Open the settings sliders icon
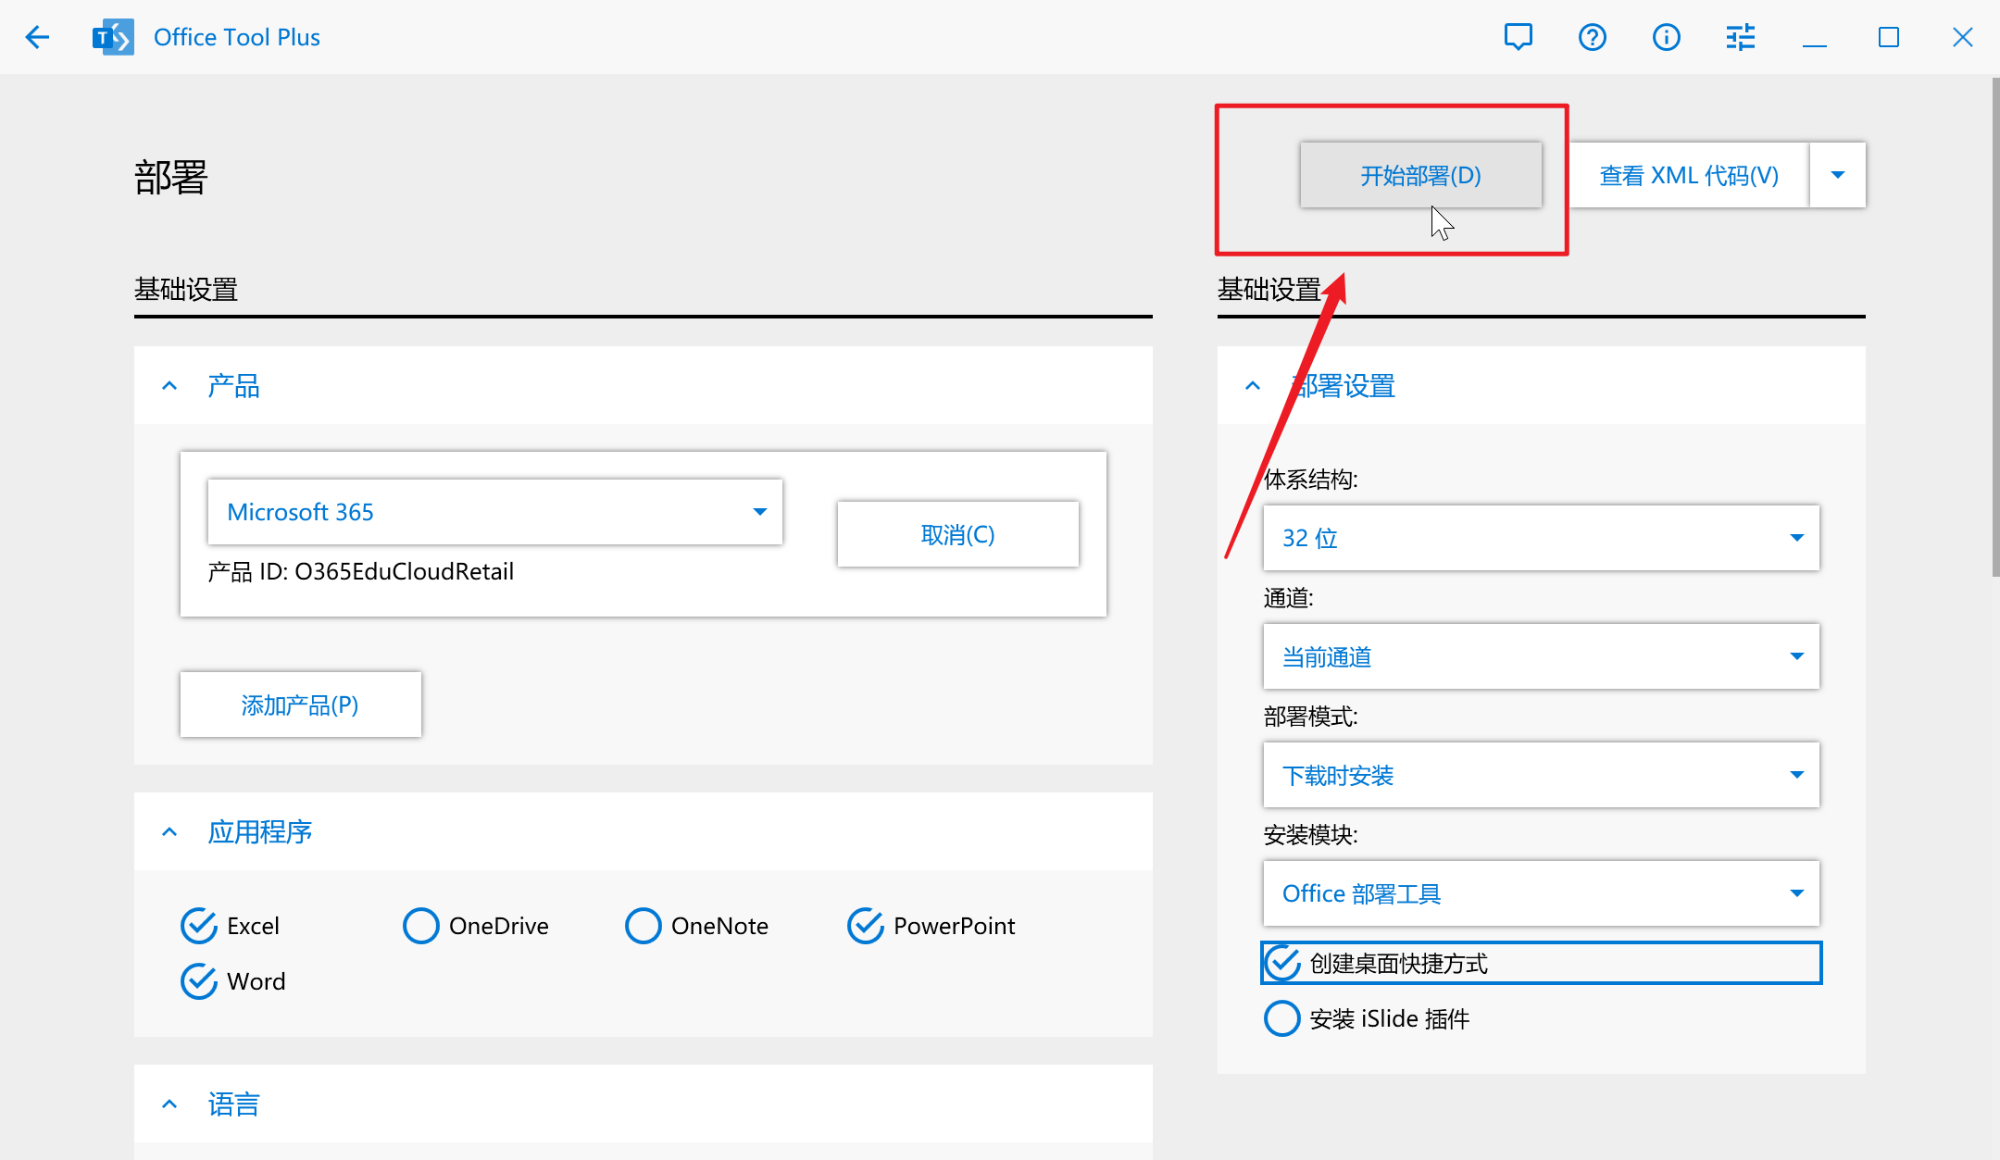The image size is (2000, 1160). coord(1740,37)
